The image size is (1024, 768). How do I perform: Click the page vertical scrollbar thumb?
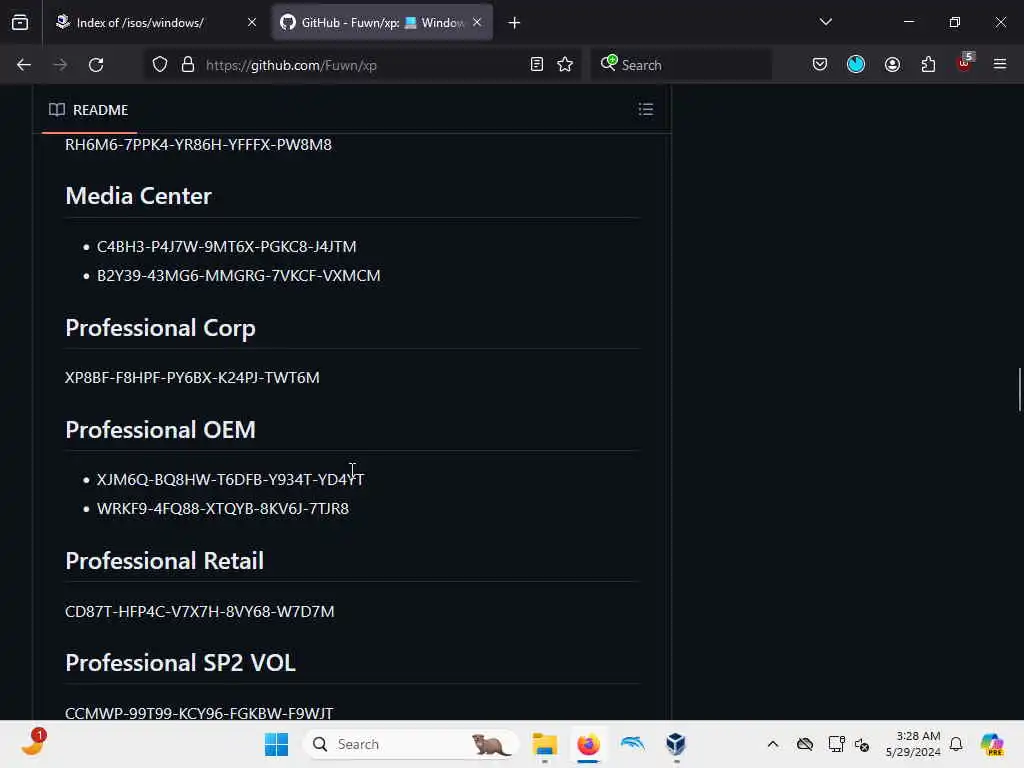1019,389
